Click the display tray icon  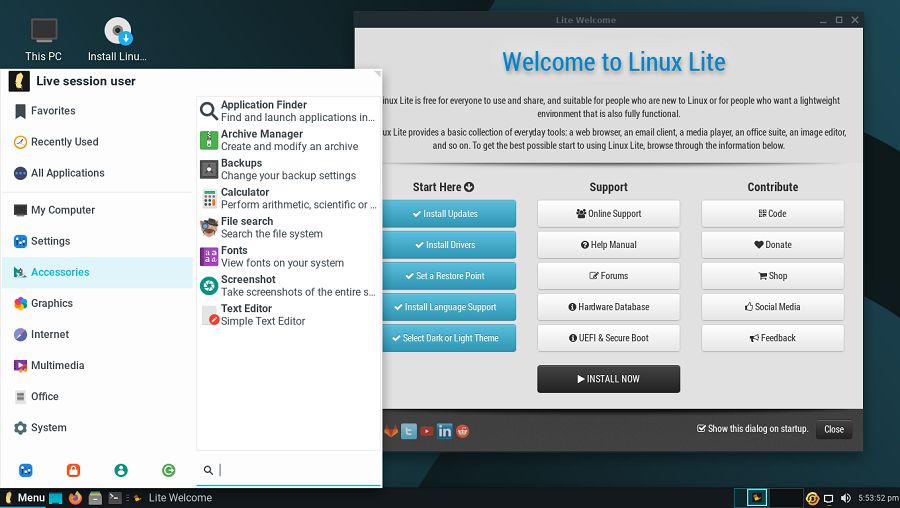(x=829, y=498)
